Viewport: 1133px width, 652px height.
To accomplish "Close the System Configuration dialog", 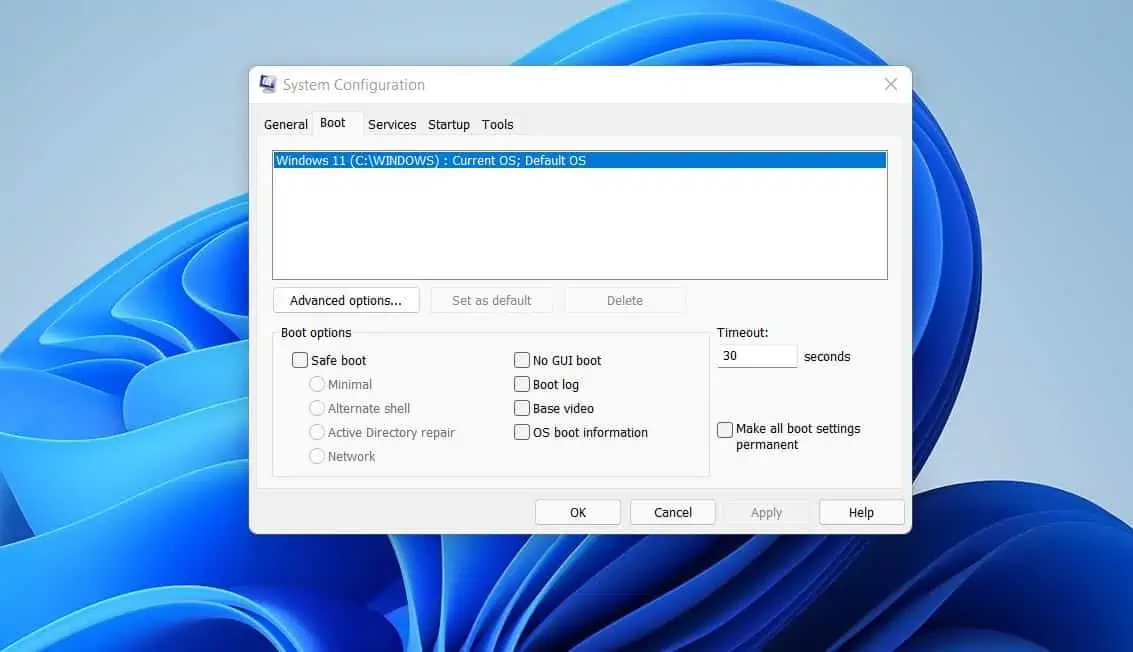I will pos(891,85).
